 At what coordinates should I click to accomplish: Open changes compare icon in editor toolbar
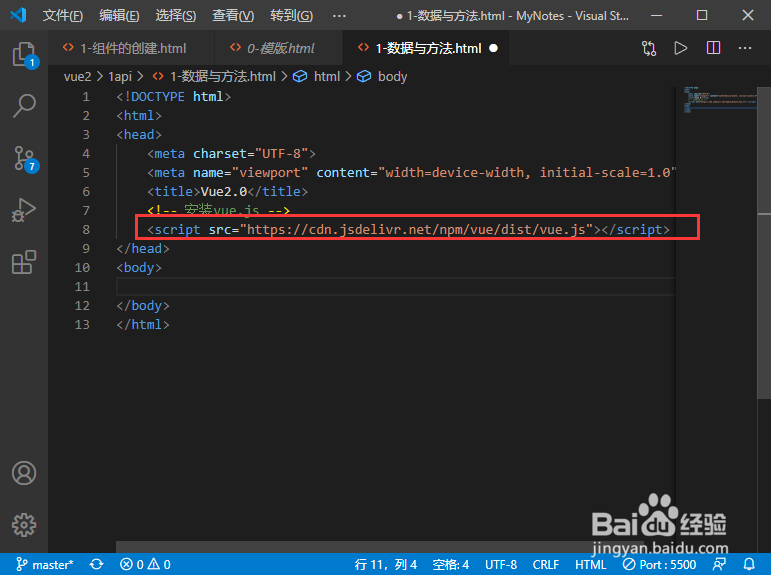point(649,48)
